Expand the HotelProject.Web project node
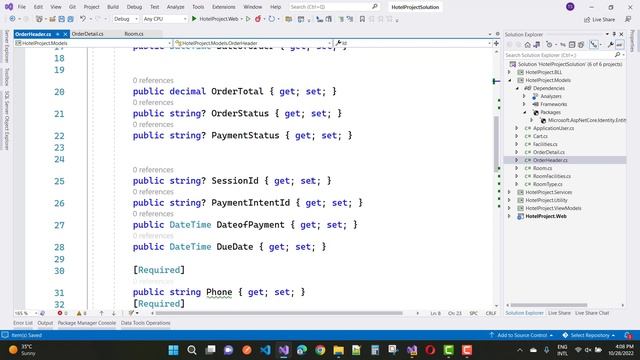This screenshot has width=640, height=360. 509,216
